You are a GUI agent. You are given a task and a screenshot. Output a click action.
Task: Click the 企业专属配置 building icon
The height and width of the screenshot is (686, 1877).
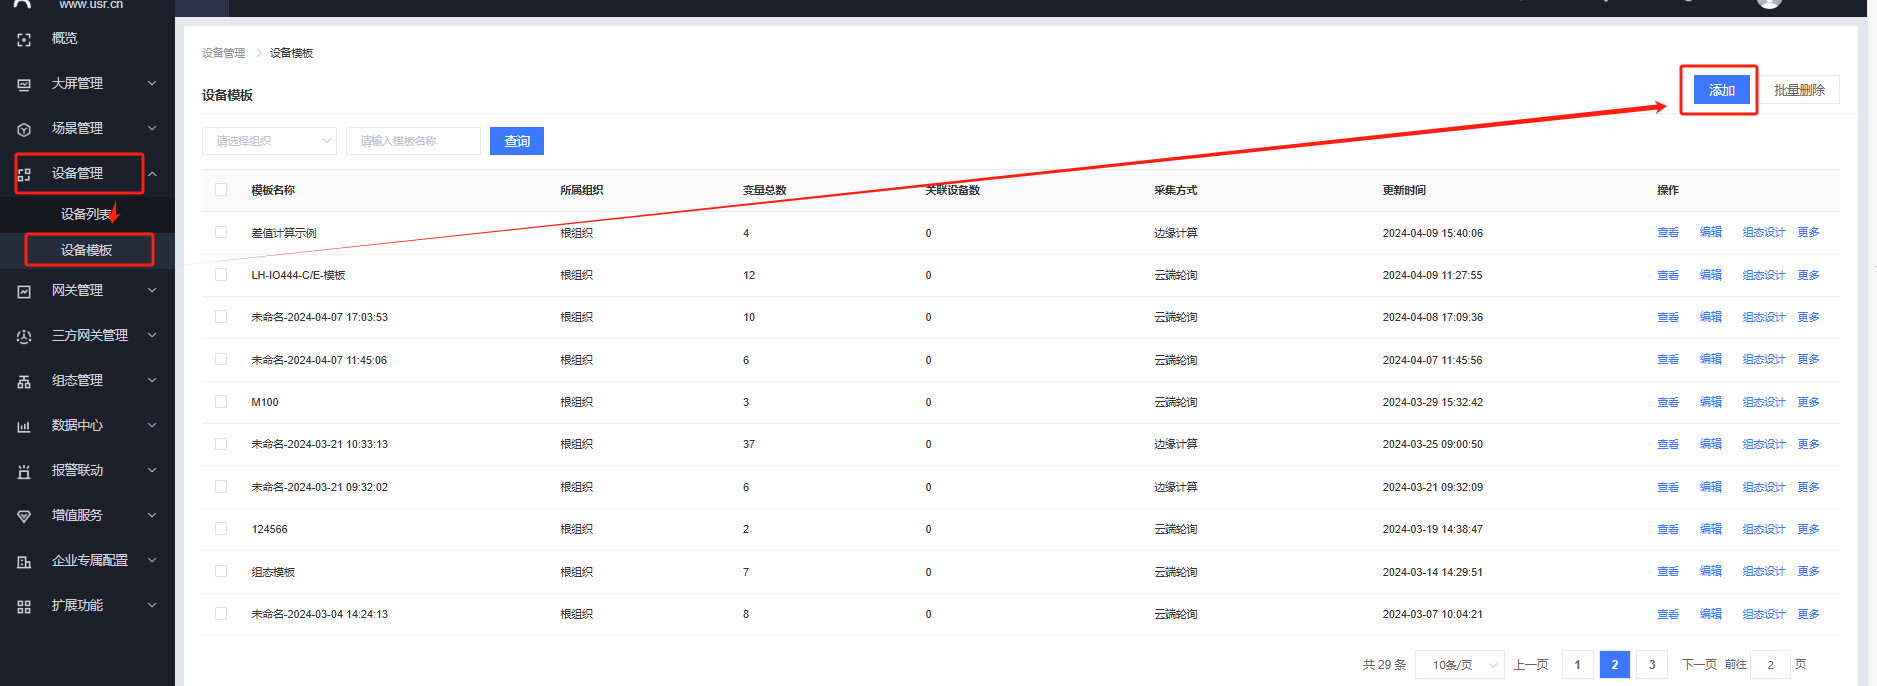pos(24,561)
